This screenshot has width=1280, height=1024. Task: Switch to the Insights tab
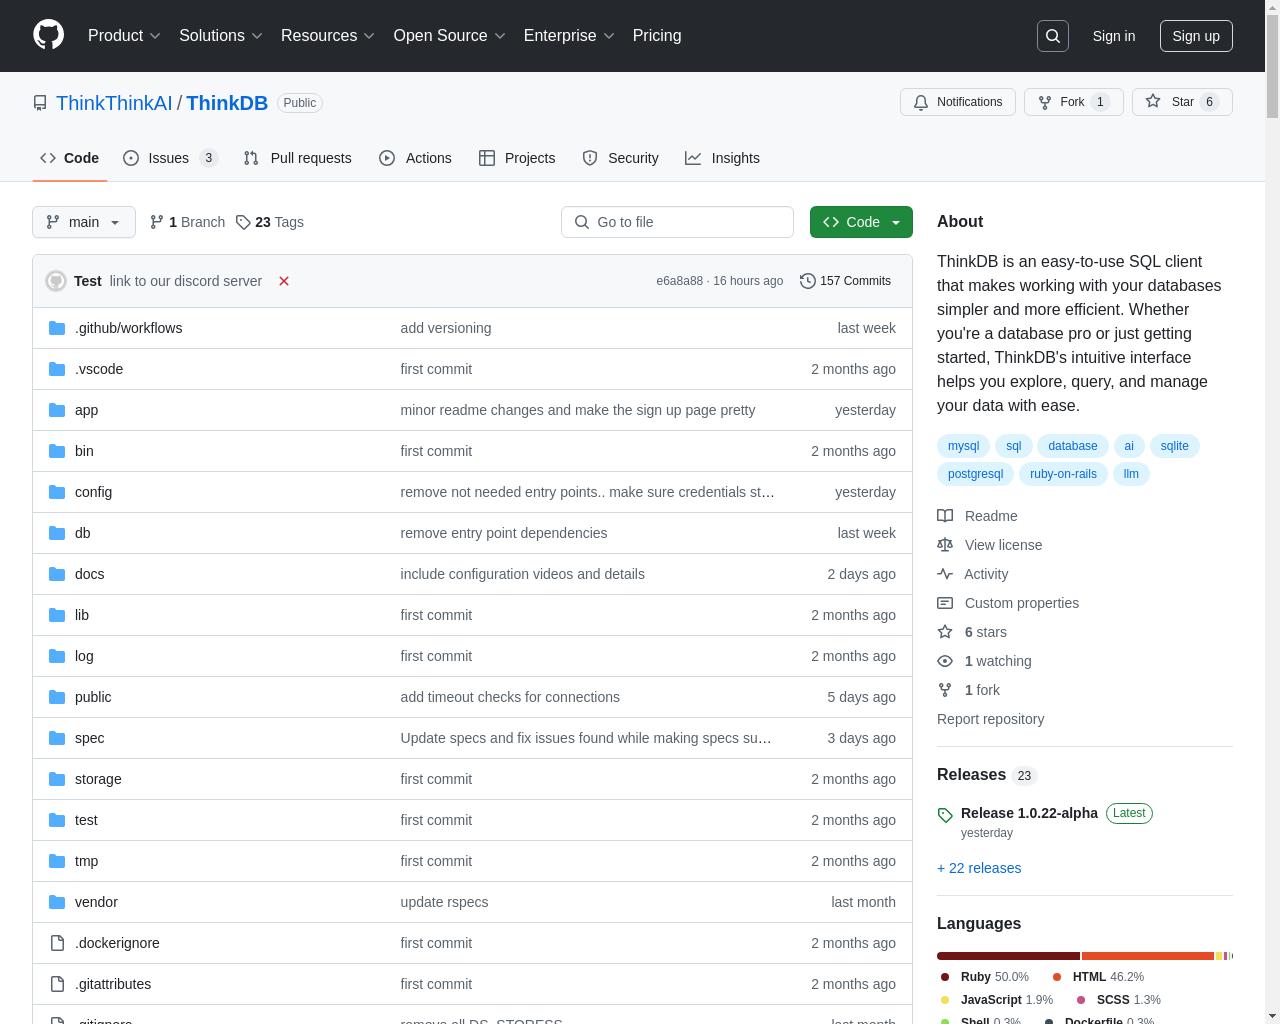click(722, 158)
